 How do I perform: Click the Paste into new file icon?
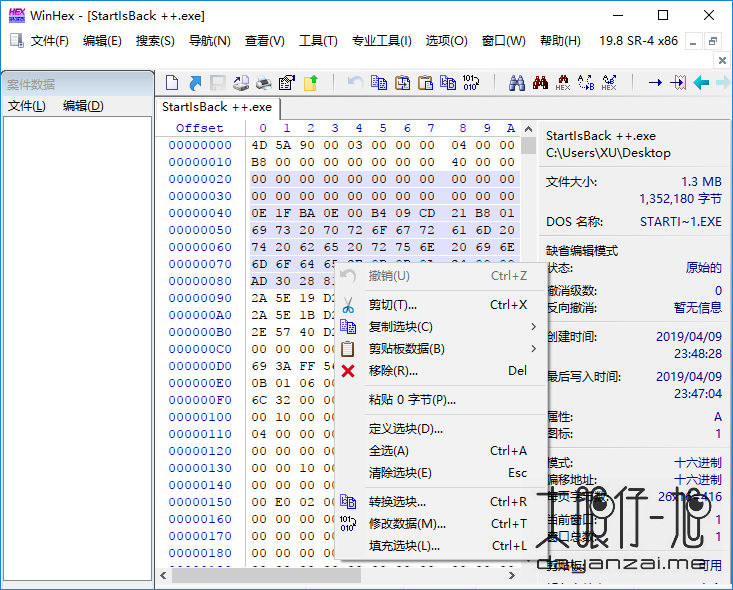(425, 83)
